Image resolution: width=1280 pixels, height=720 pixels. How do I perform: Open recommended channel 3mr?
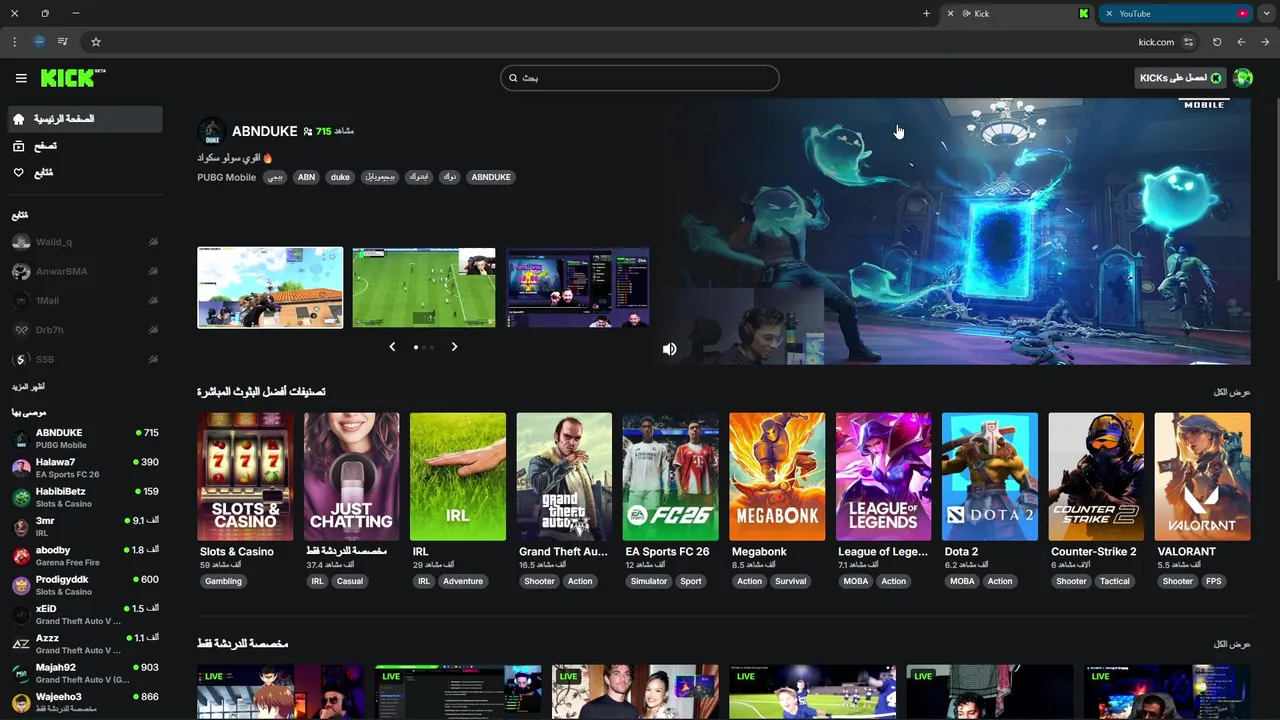pos(85,526)
